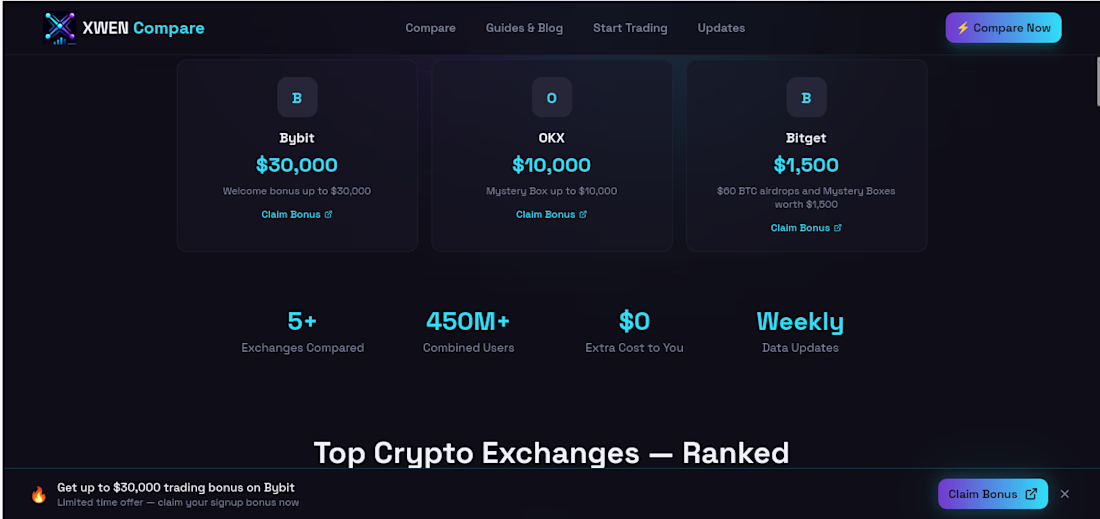Viewport: 1100px width, 519px height.
Task: Click the page vertical scrollbar
Action: [1096, 80]
